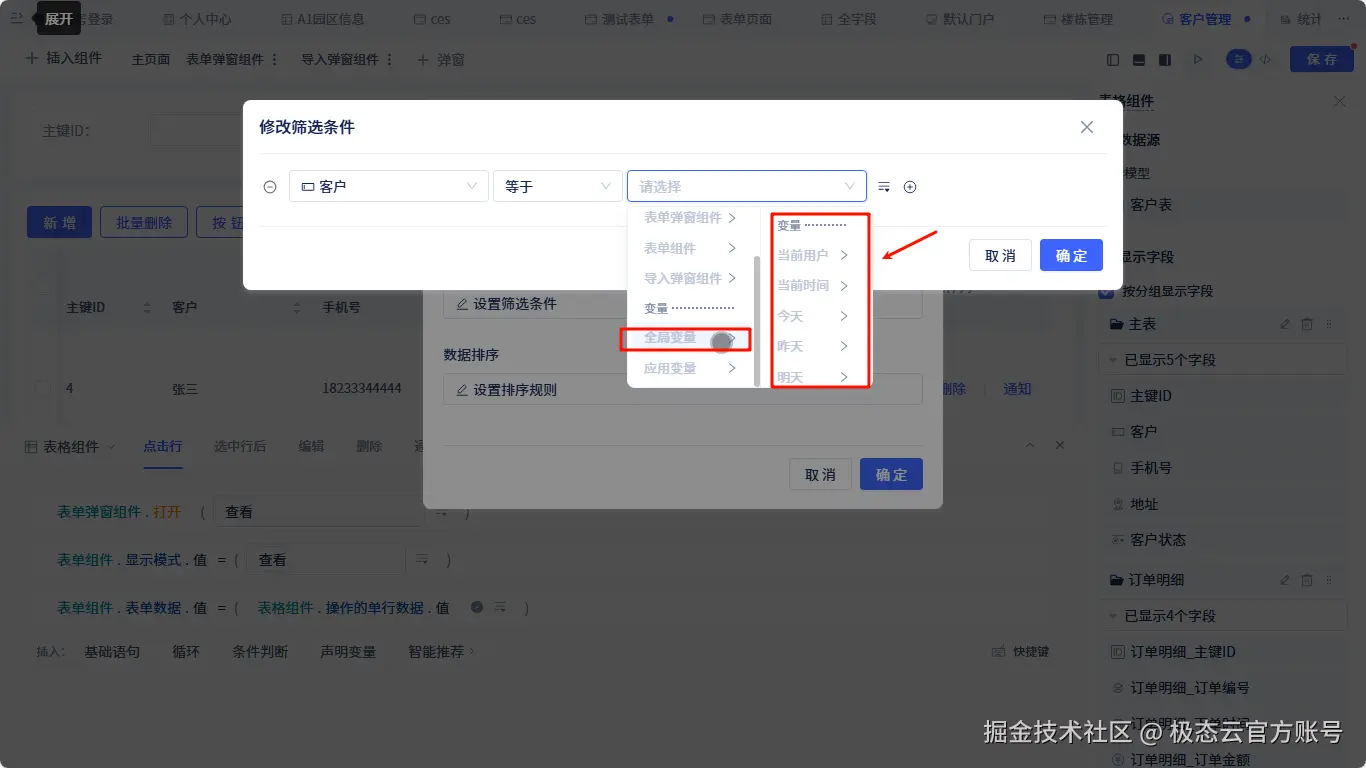Collapse 已显示5个字段 section
This screenshot has height=768, width=1366.
coord(1114,360)
